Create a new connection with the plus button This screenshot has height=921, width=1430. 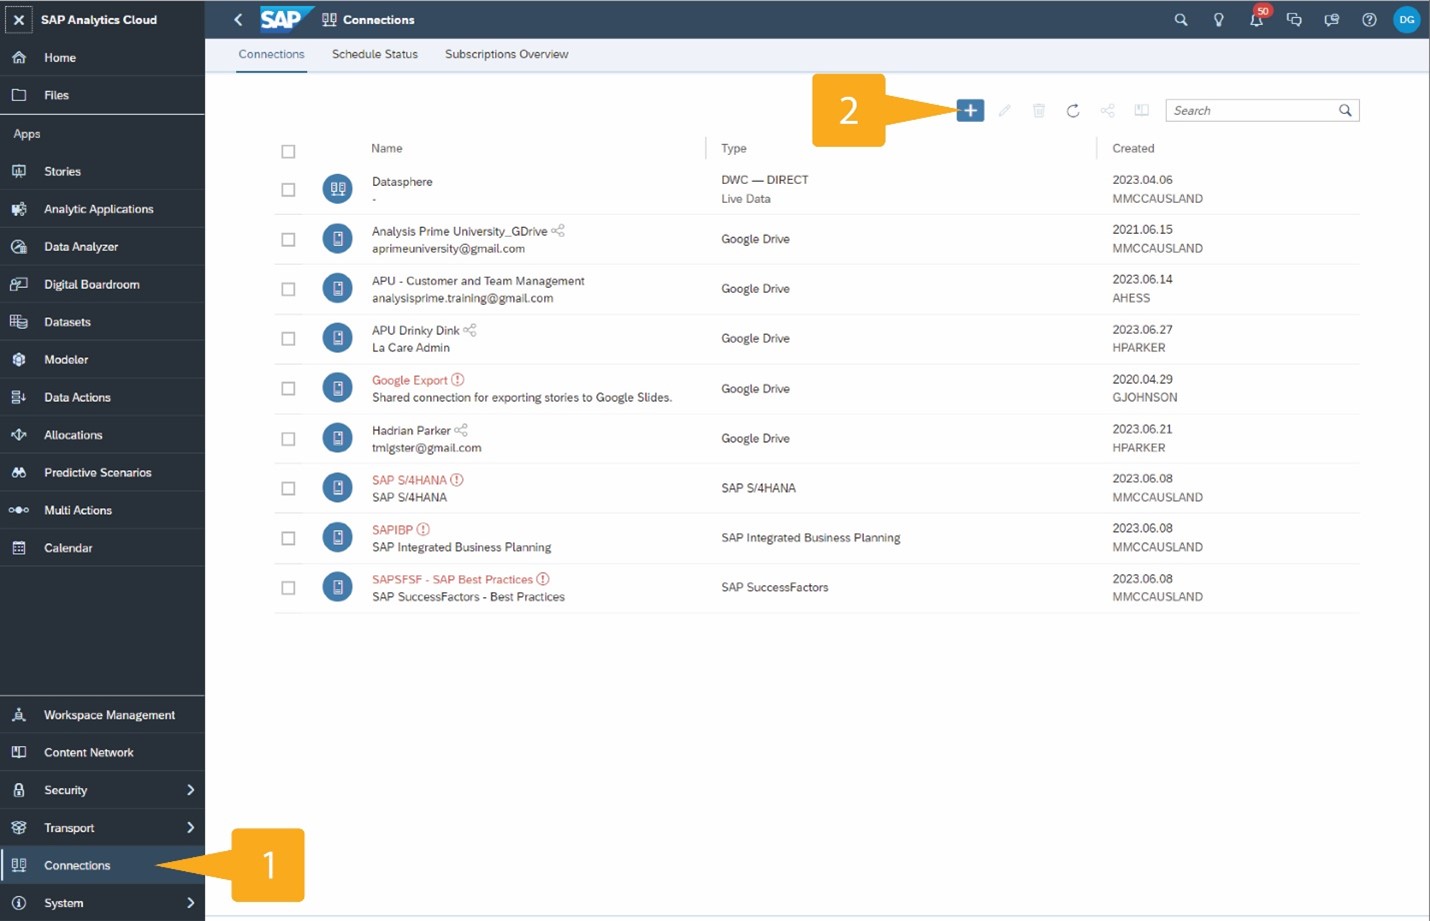tap(969, 110)
